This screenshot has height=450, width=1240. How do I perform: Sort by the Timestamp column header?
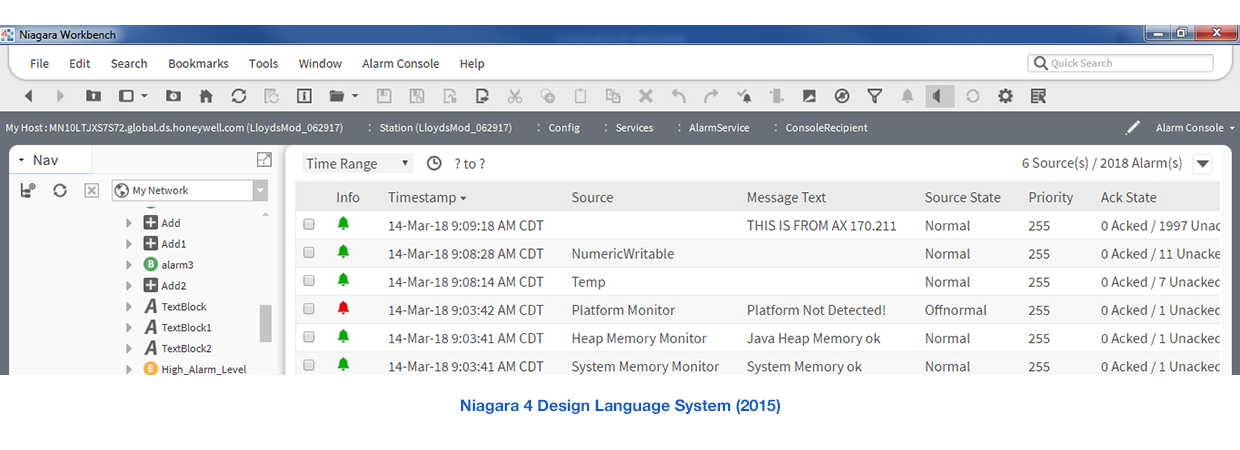click(427, 197)
